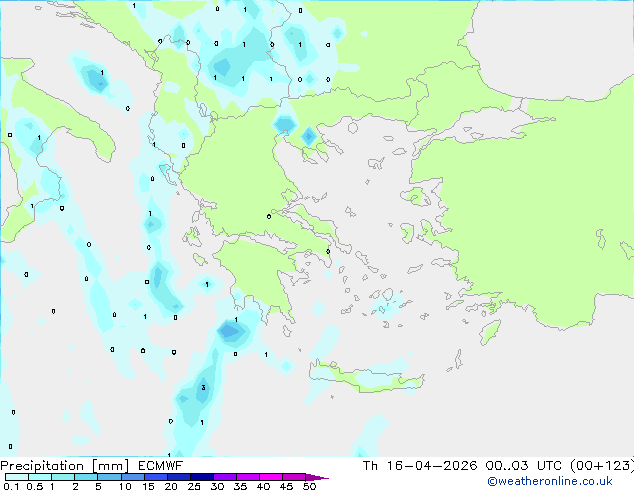Choose the 40–45 mm magenta legend swatch
Viewport: 634px width, 490px height.
point(271,477)
